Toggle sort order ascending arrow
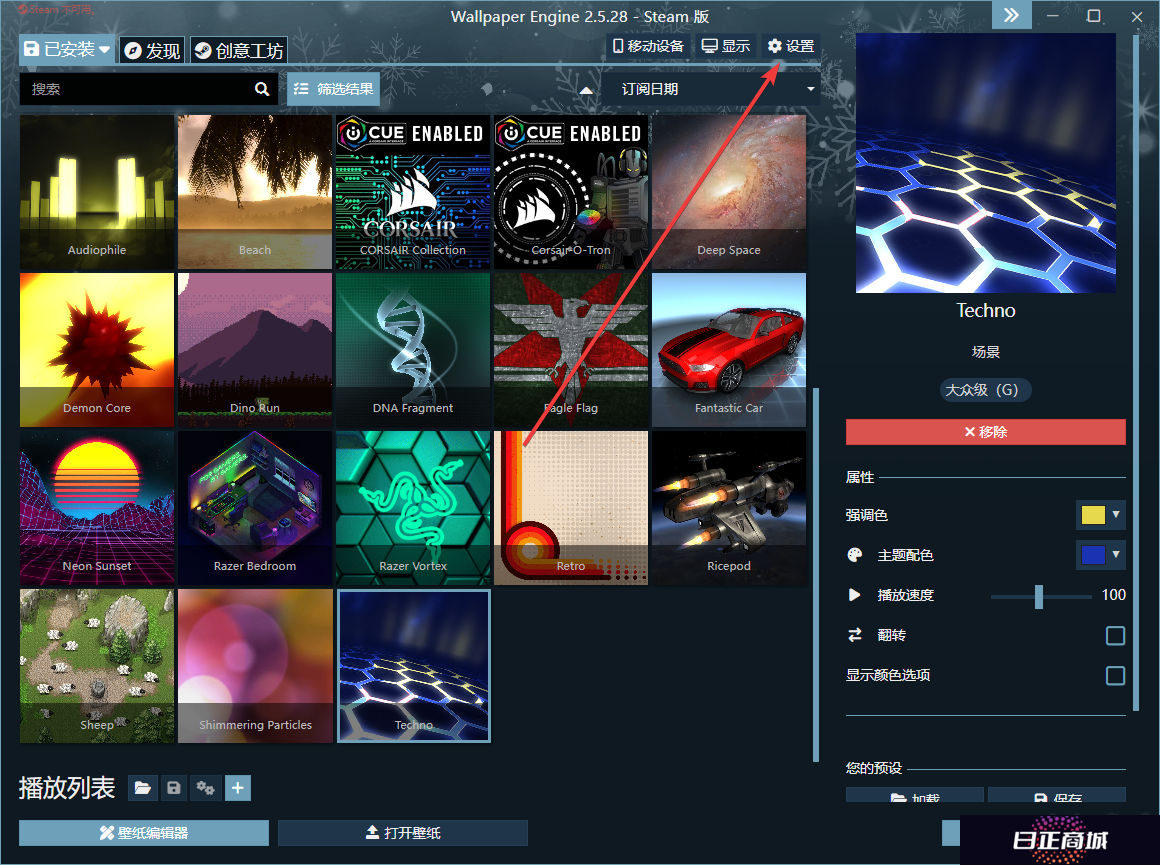1160x865 pixels. point(586,90)
